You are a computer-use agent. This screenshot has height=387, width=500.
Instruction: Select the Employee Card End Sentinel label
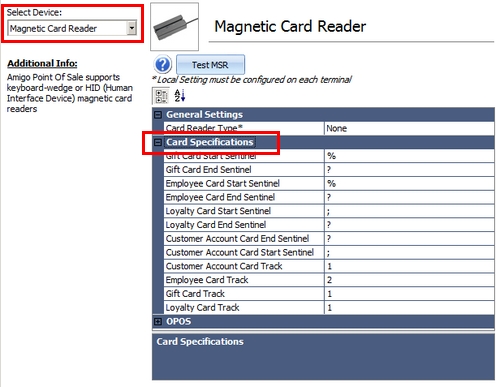[220, 197]
